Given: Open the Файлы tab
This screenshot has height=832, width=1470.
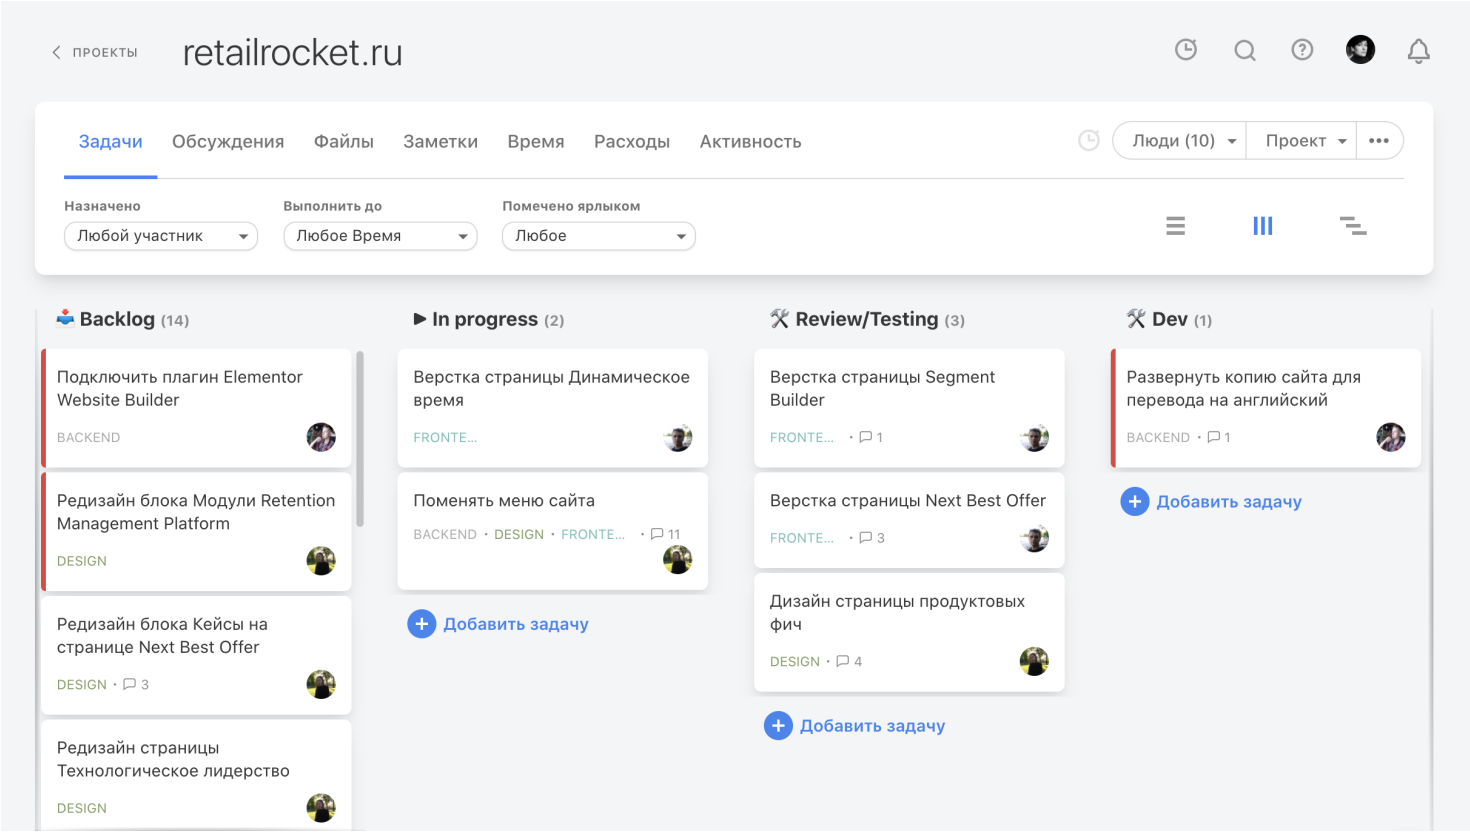Looking at the screenshot, I should point(343,142).
